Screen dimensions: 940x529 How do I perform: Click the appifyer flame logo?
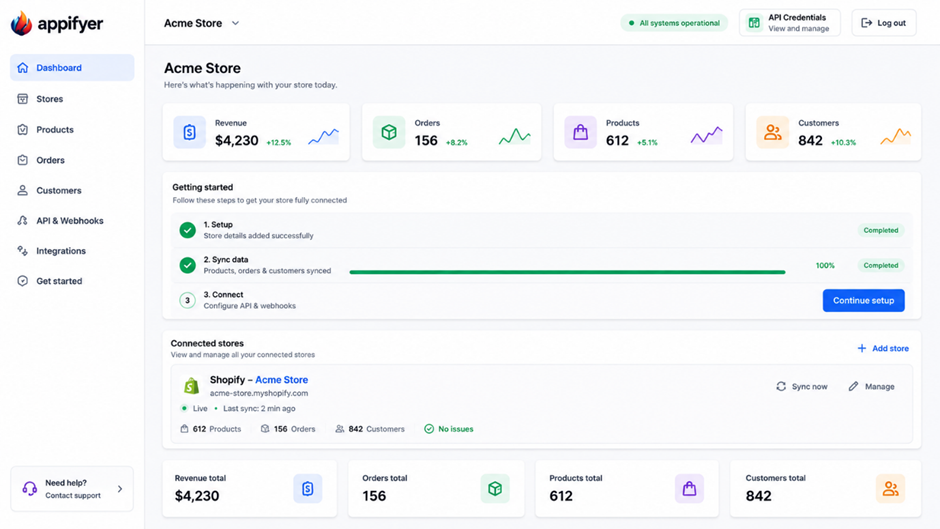22,23
